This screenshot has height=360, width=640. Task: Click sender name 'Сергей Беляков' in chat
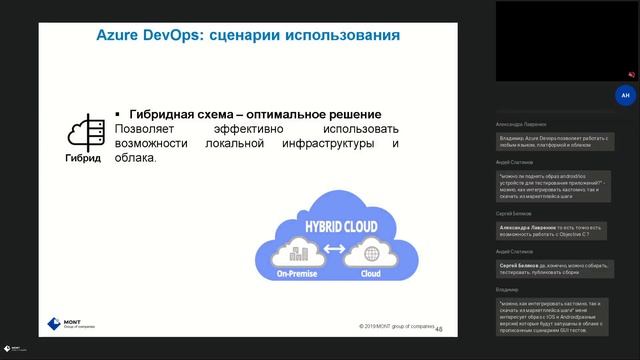[x=513, y=213]
